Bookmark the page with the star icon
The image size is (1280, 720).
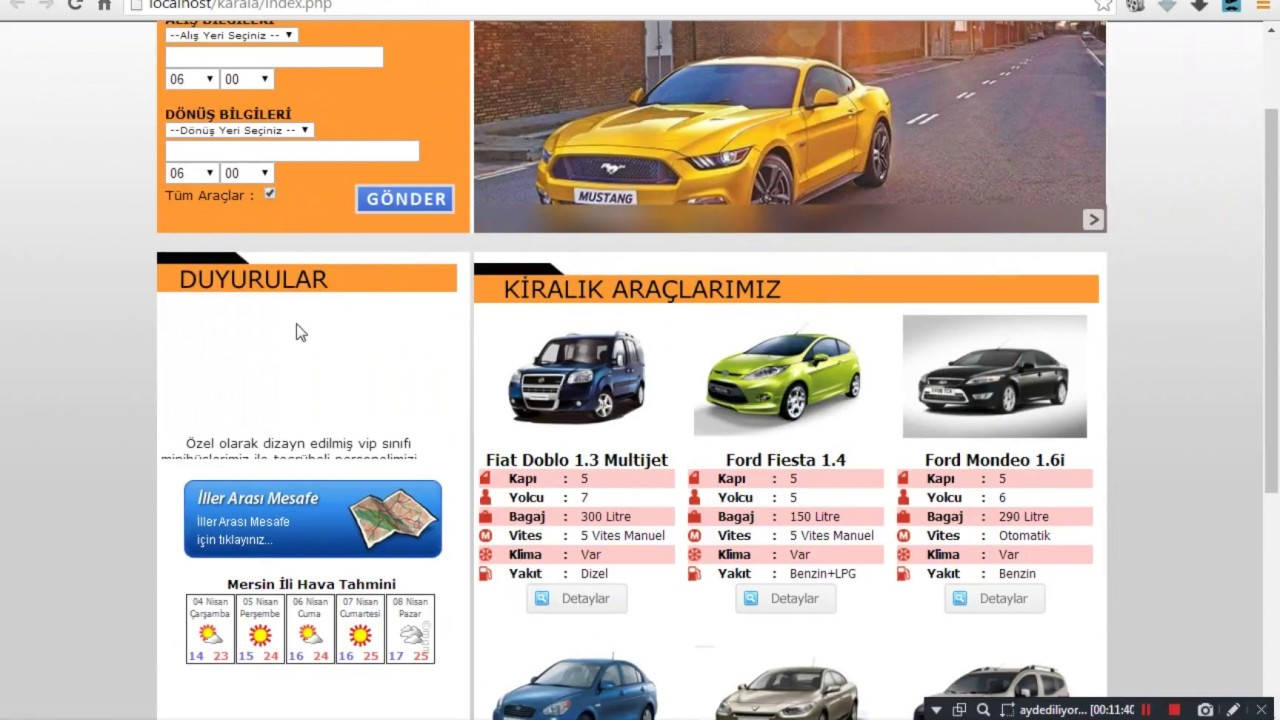(x=1102, y=5)
